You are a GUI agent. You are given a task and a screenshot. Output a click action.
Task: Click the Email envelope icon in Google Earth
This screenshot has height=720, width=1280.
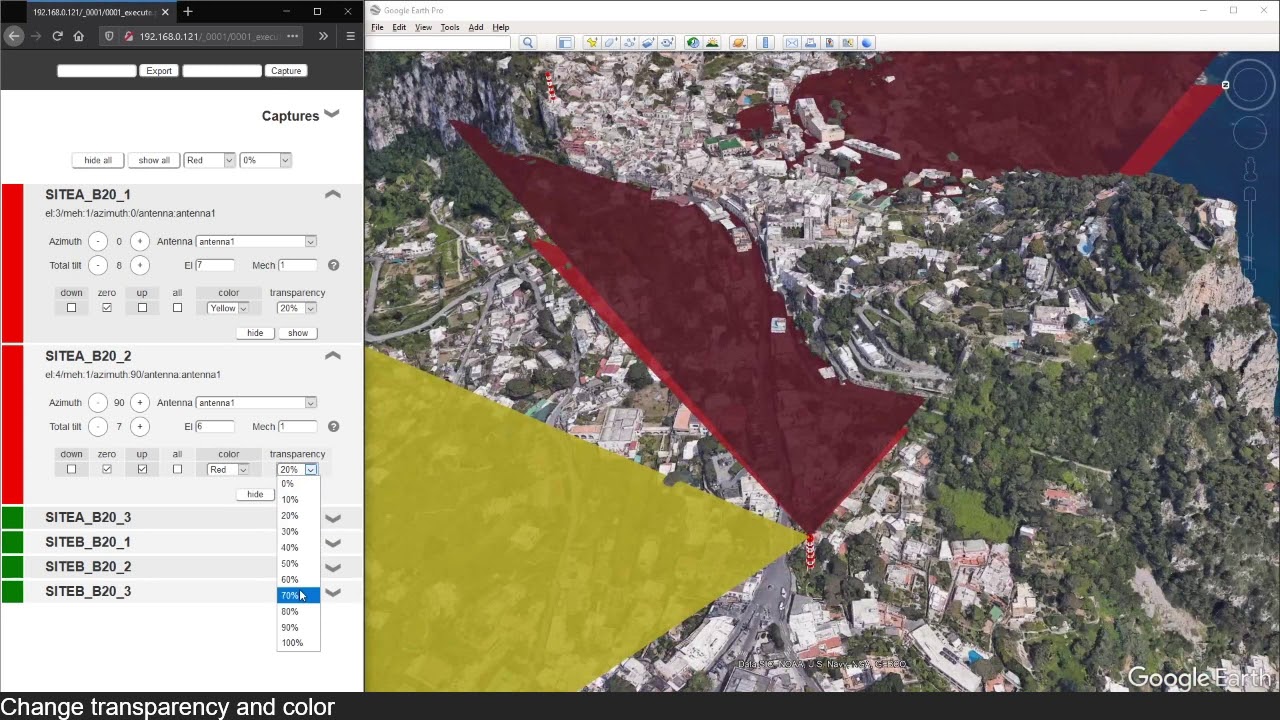792,42
